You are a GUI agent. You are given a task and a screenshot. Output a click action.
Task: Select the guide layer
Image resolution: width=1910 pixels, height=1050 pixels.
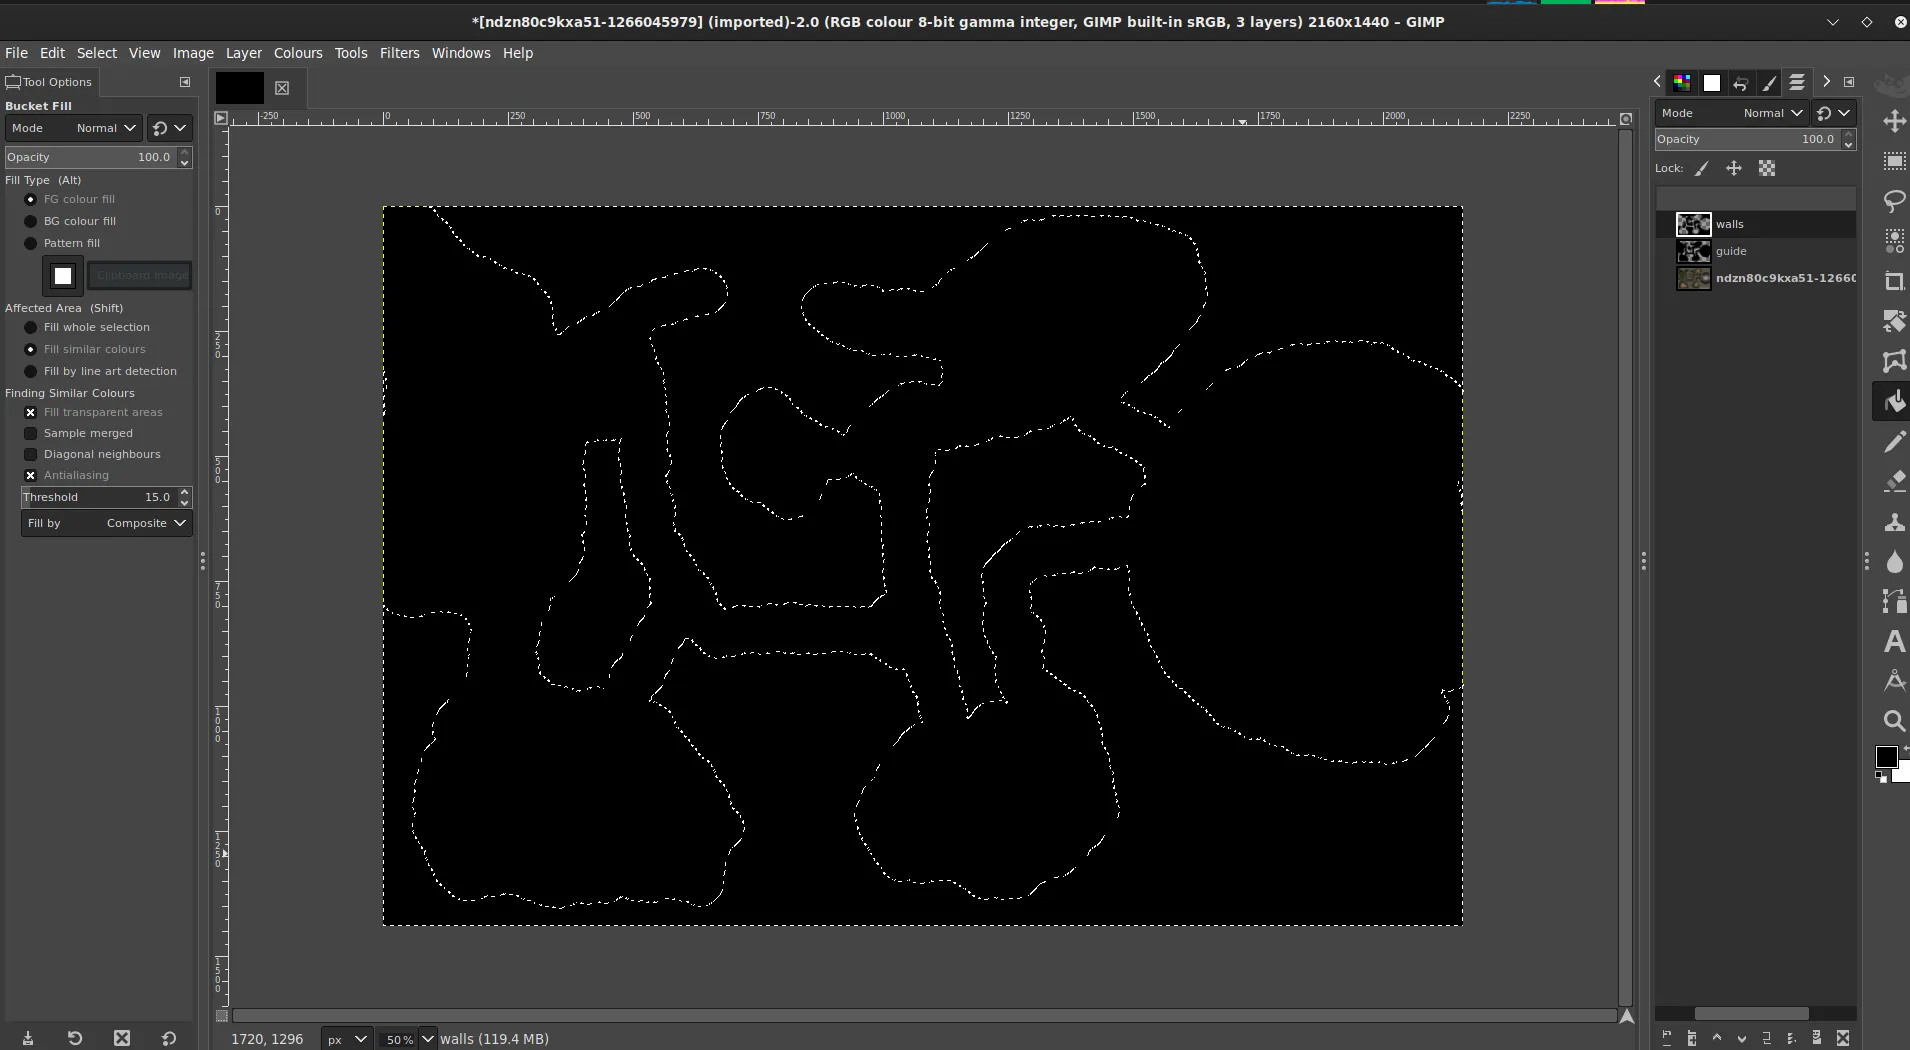click(1731, 251)
